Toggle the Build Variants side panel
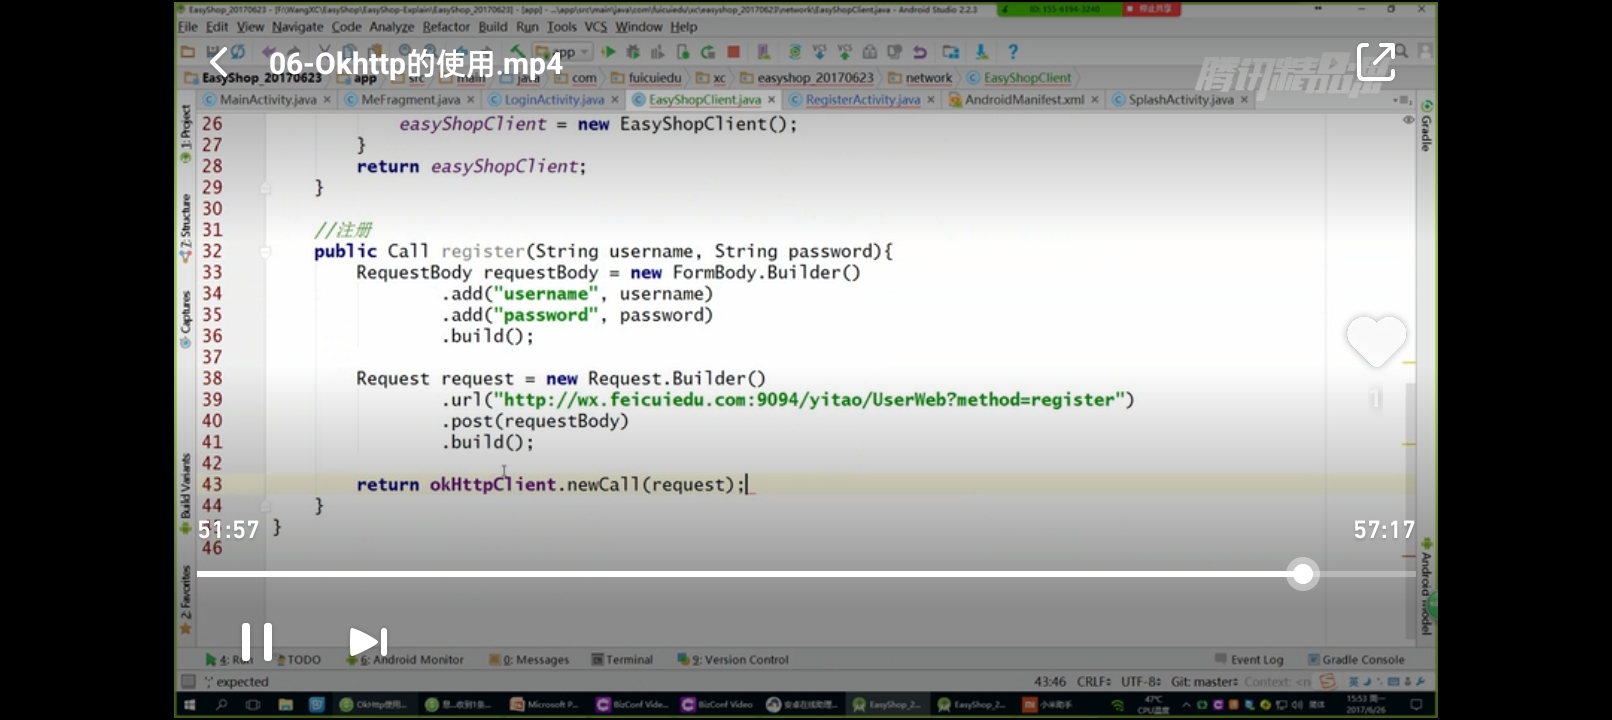Viewport: 1612px width, 720px height. click(x=186, y=493)
